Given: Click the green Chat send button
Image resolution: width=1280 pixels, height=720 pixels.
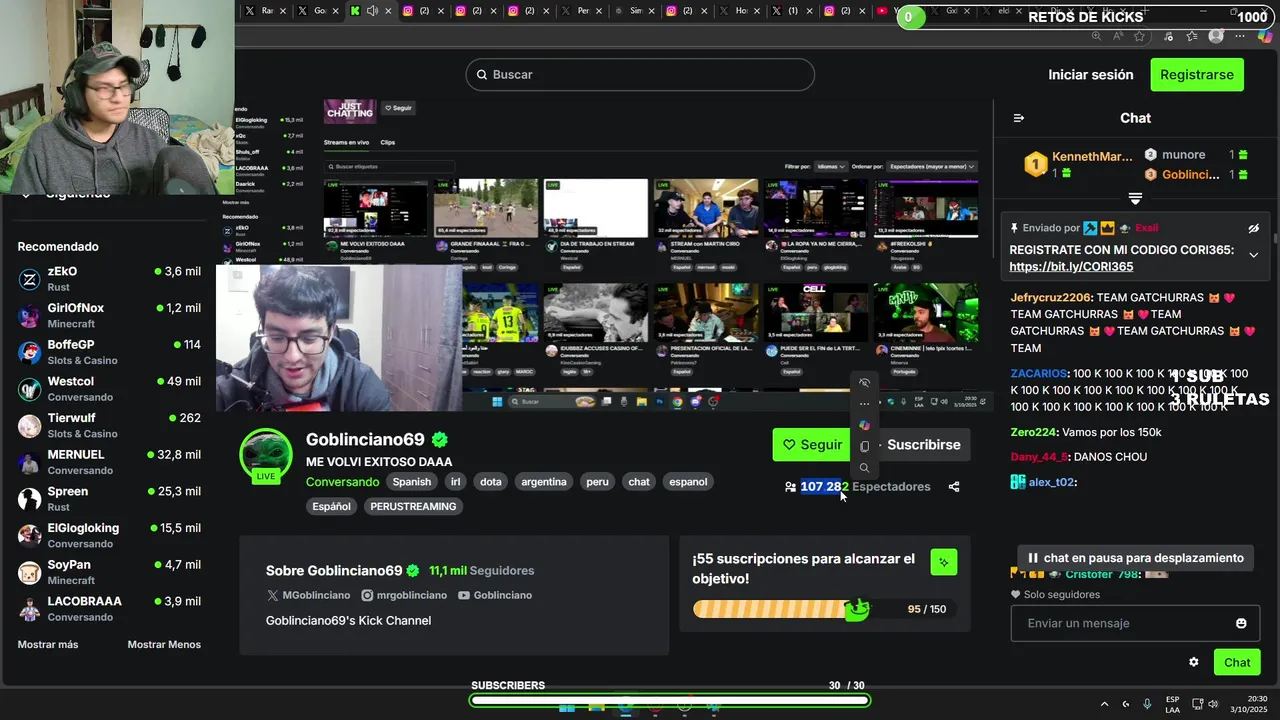Looking at the screenshot, I should 1237,662.
